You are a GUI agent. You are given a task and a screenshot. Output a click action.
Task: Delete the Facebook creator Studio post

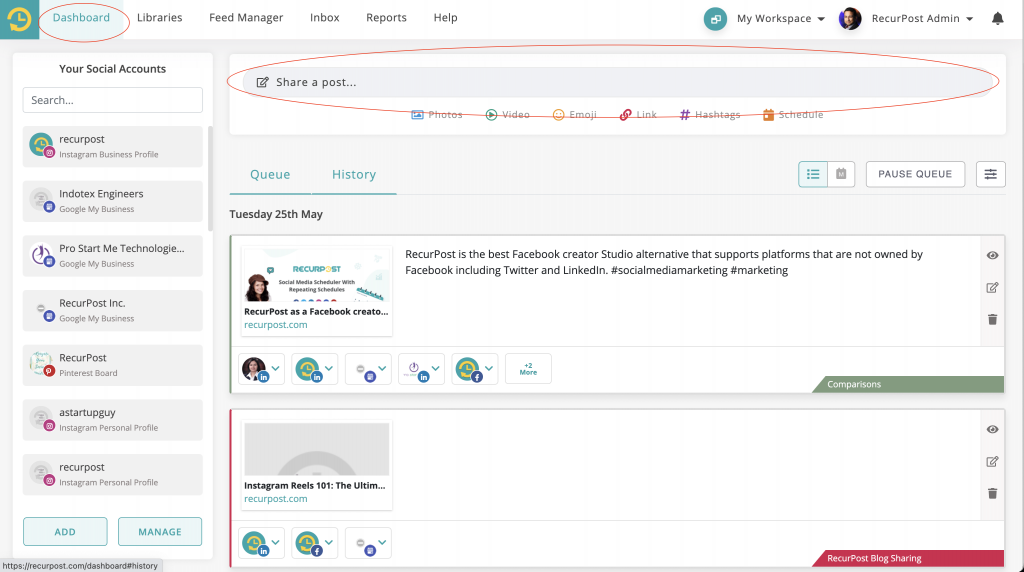[x=992, y=319]
